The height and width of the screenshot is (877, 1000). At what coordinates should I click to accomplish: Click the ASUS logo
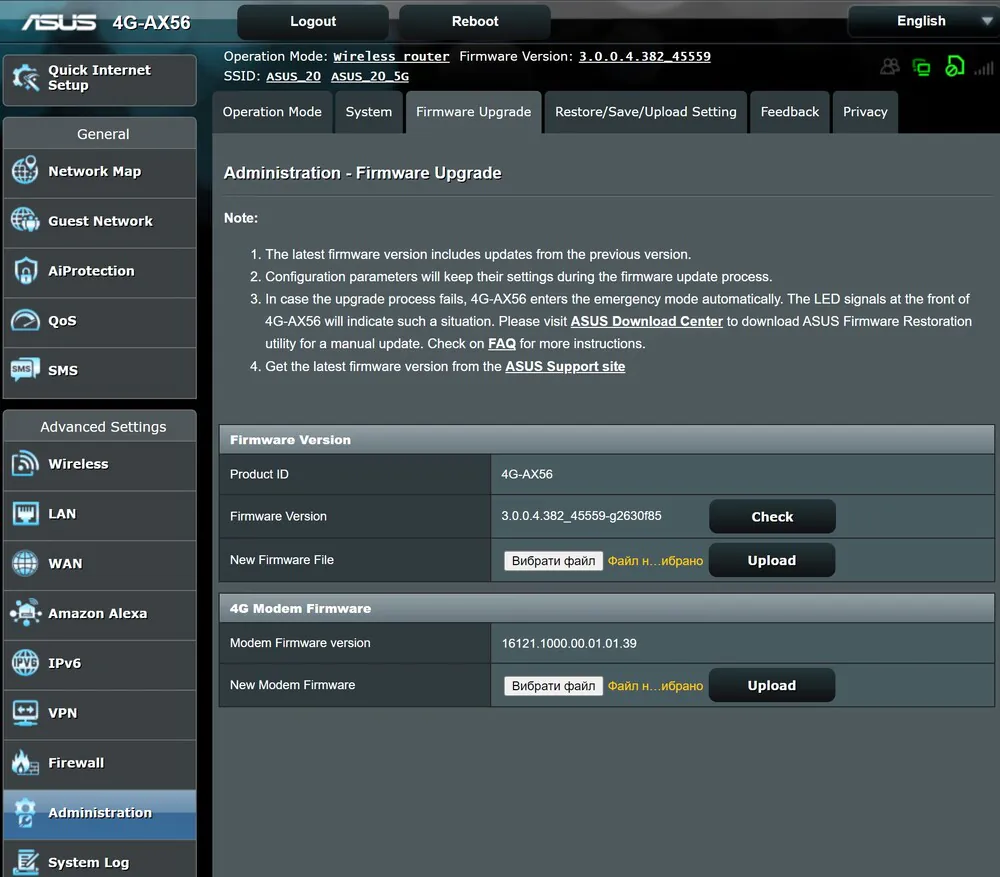click(59, 22)
